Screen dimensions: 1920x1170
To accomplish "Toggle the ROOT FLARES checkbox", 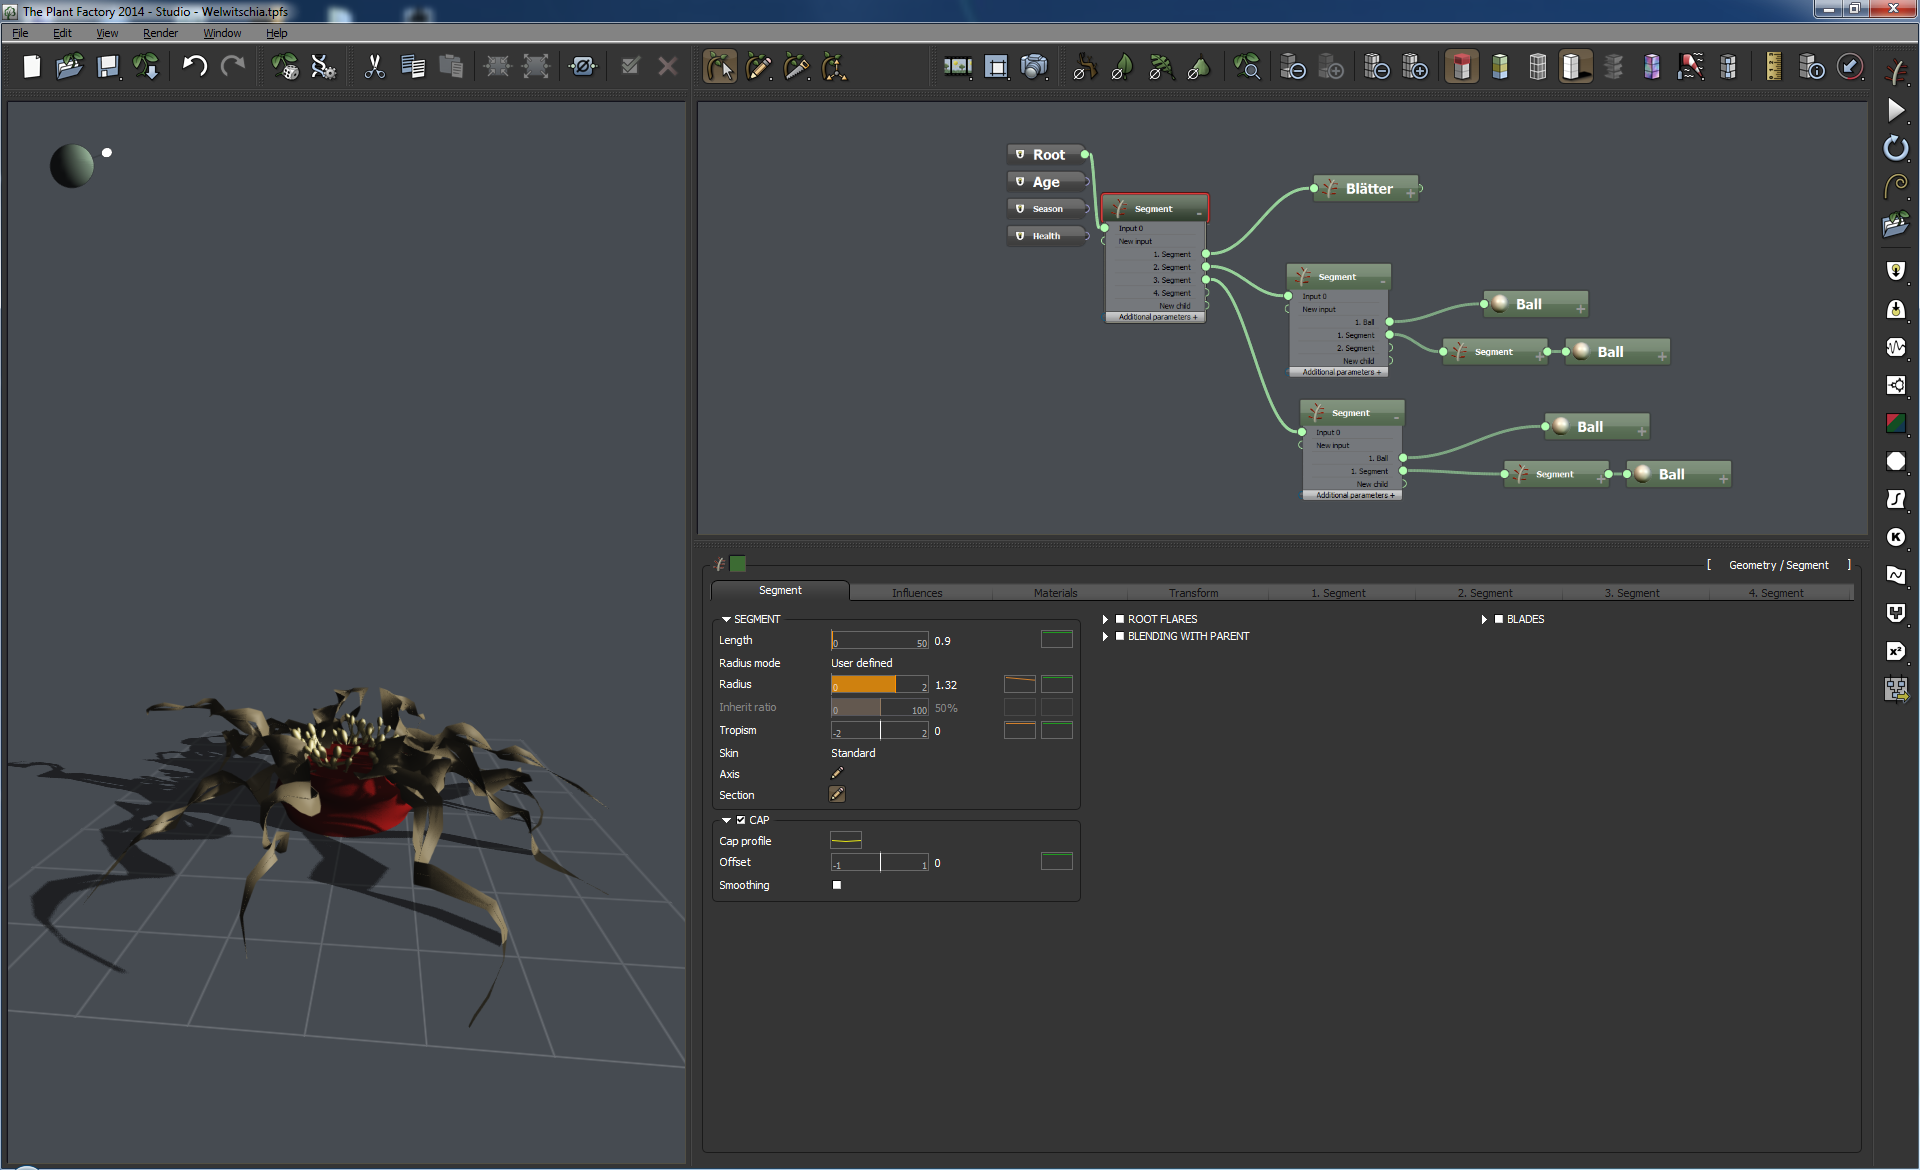I will (x=1120, y=619).
